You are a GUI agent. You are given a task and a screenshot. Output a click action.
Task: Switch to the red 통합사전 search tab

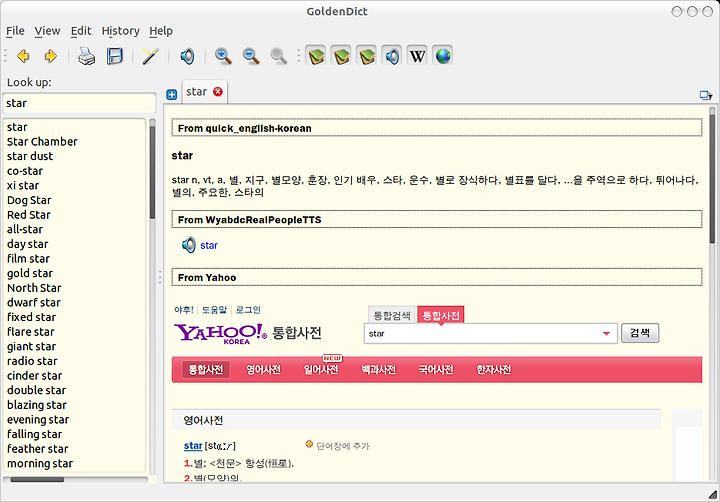click(x=441, y=316)
